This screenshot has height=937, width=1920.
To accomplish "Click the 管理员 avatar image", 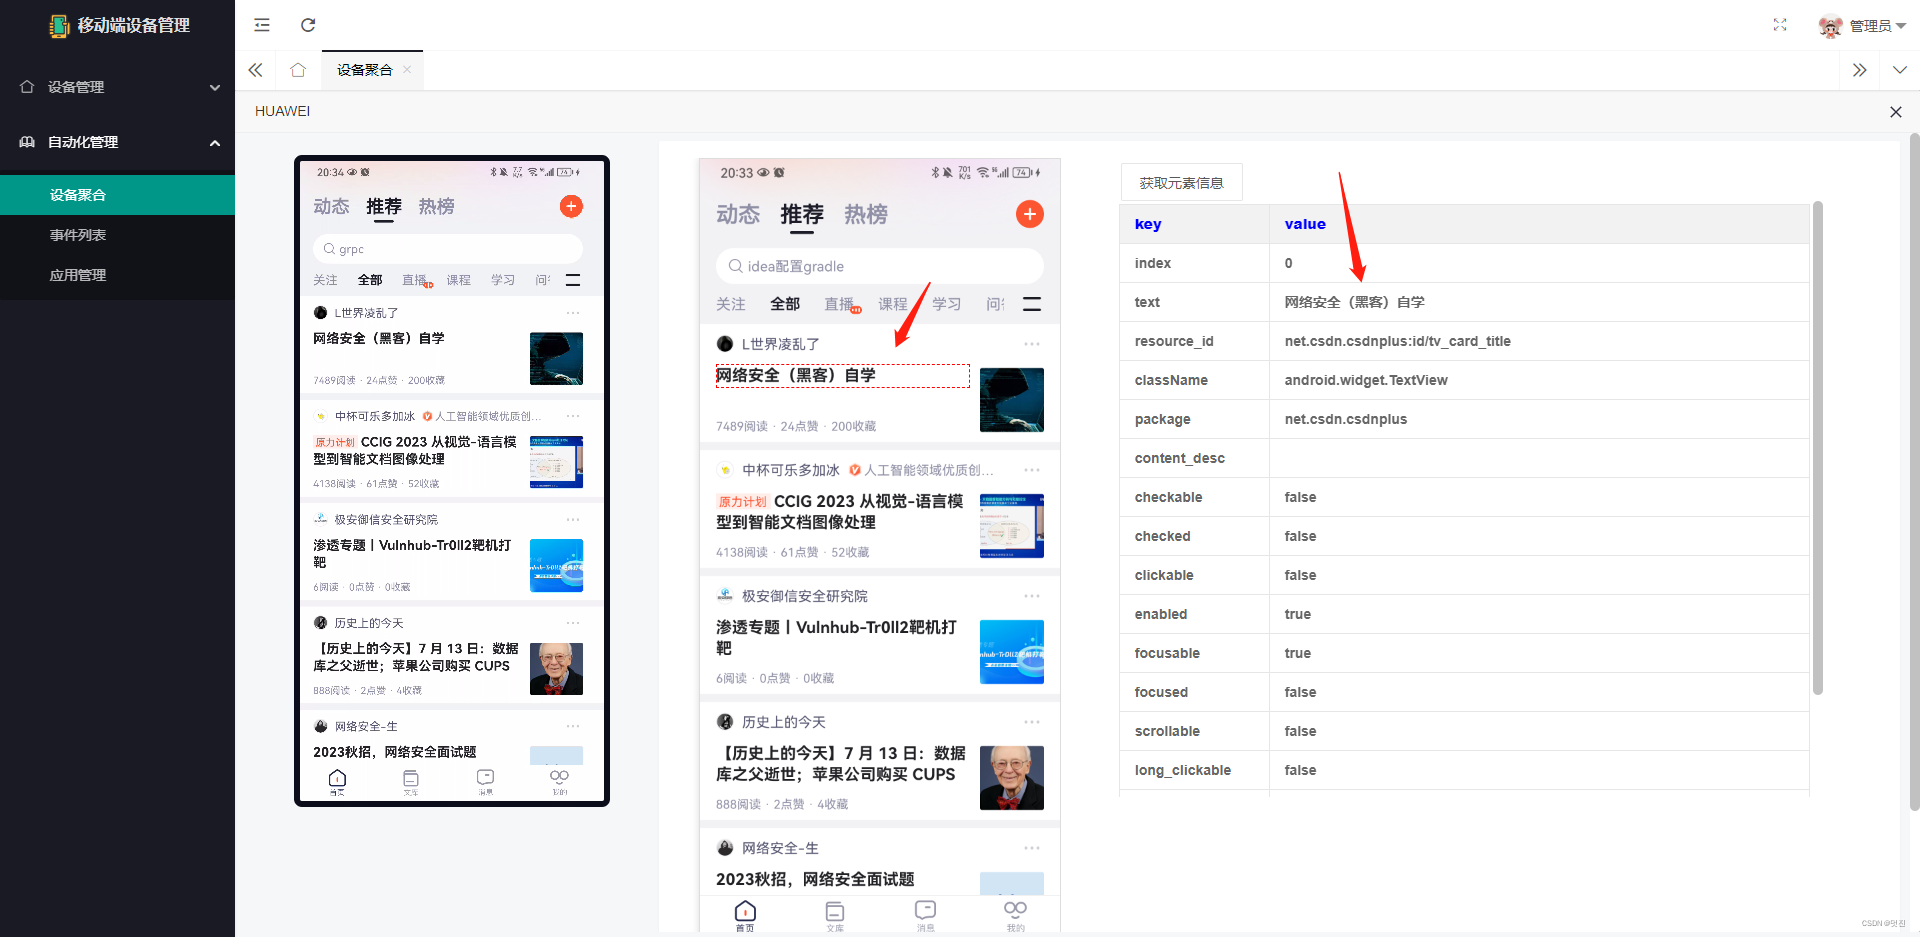I will [x=1830, y=26].
